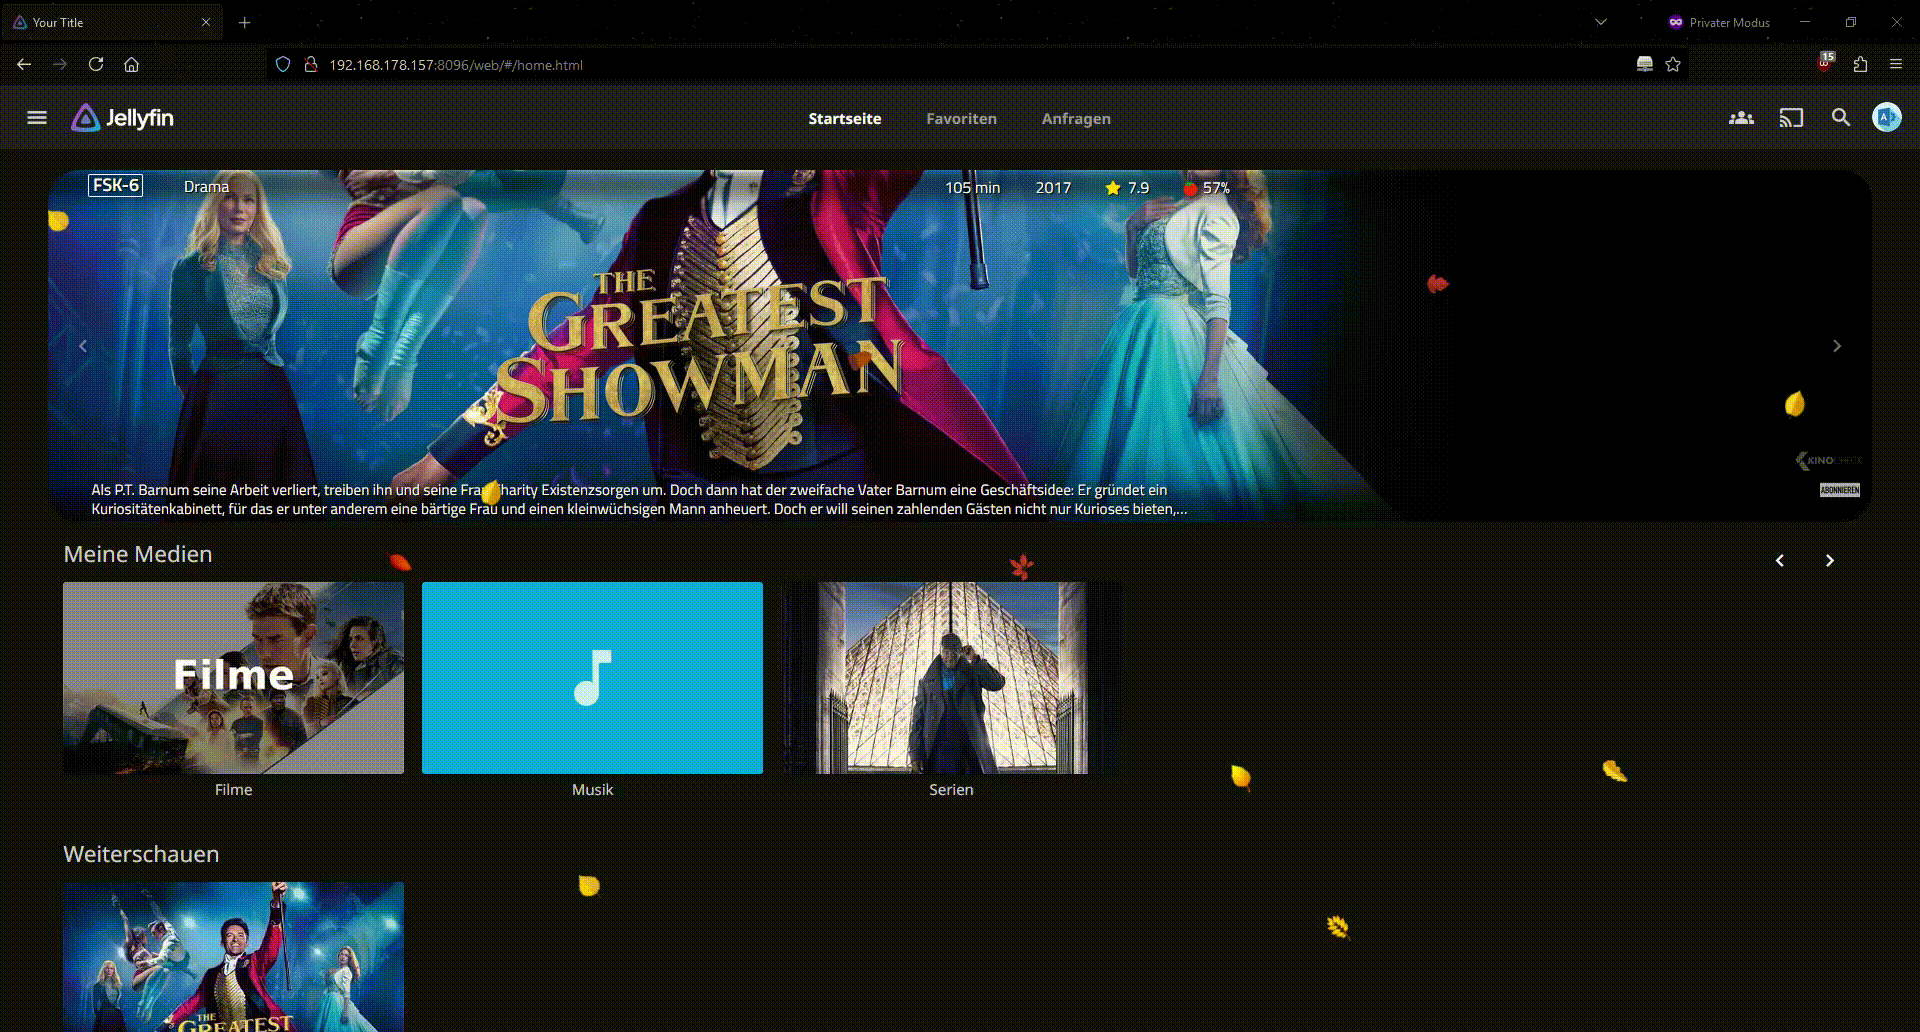Click the Musik label link
Image resolution: width=1920 pixels, height=1032 pixels.
pyautogui.click(x=592, y=789)
